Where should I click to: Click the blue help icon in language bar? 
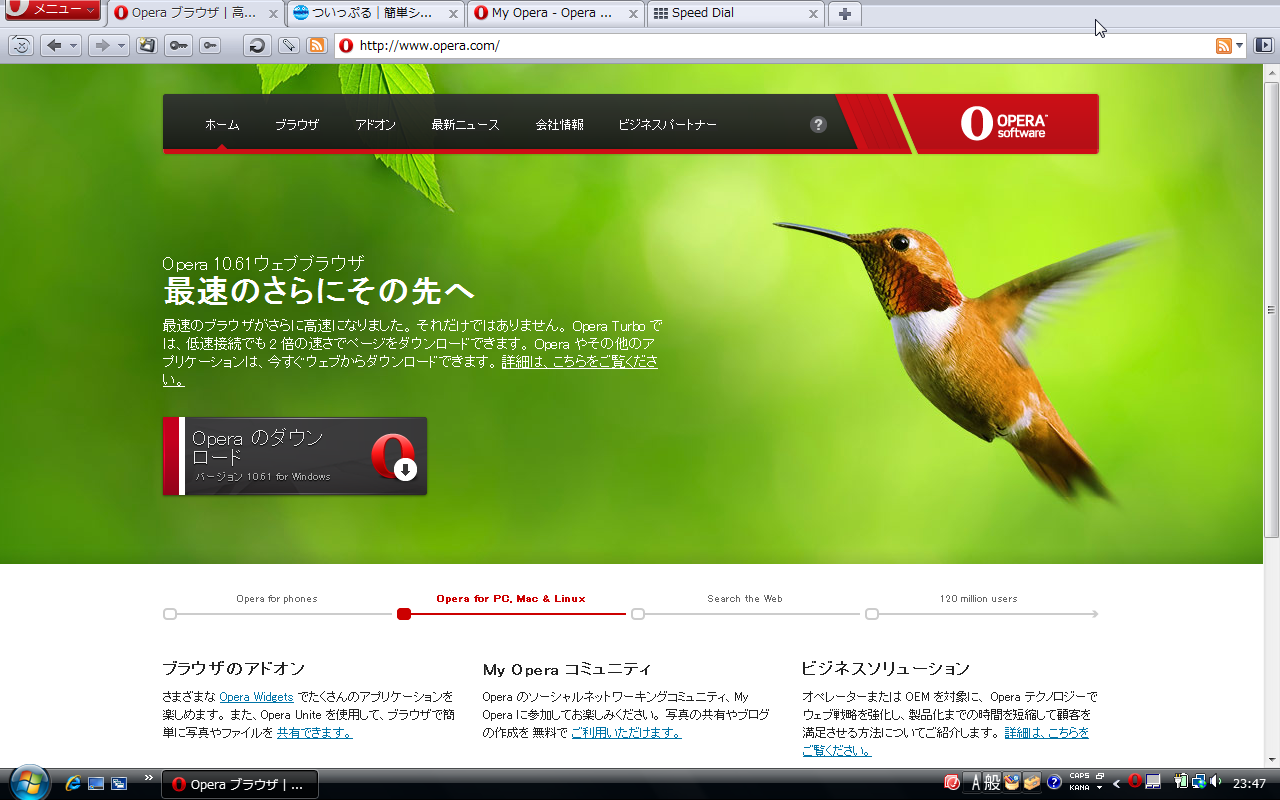(x=1054, y=782)
